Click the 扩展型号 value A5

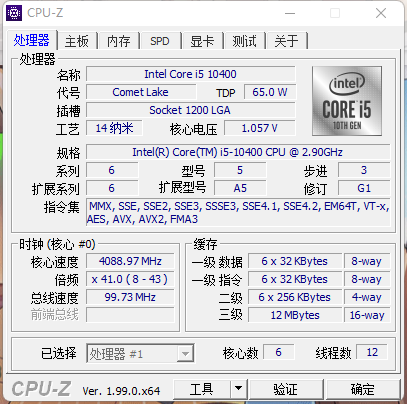[240, 188]
